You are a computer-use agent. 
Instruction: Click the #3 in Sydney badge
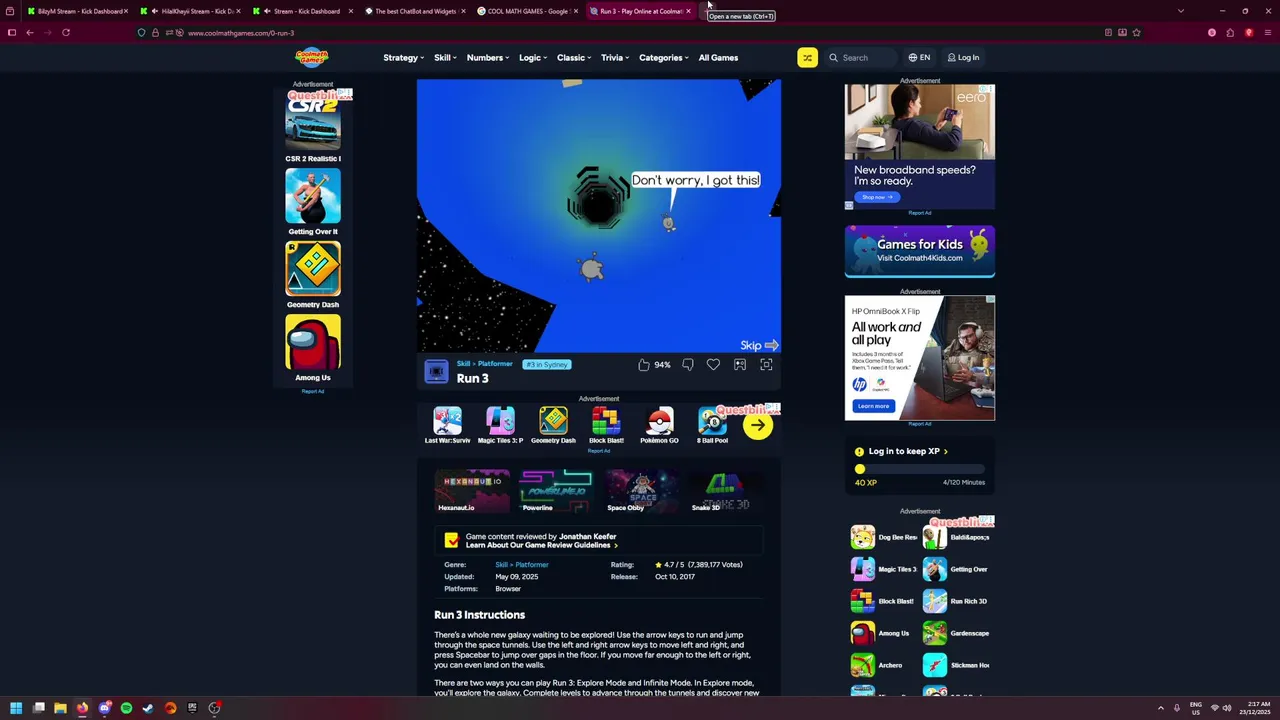pyautogui.click(x=547, y=365)
